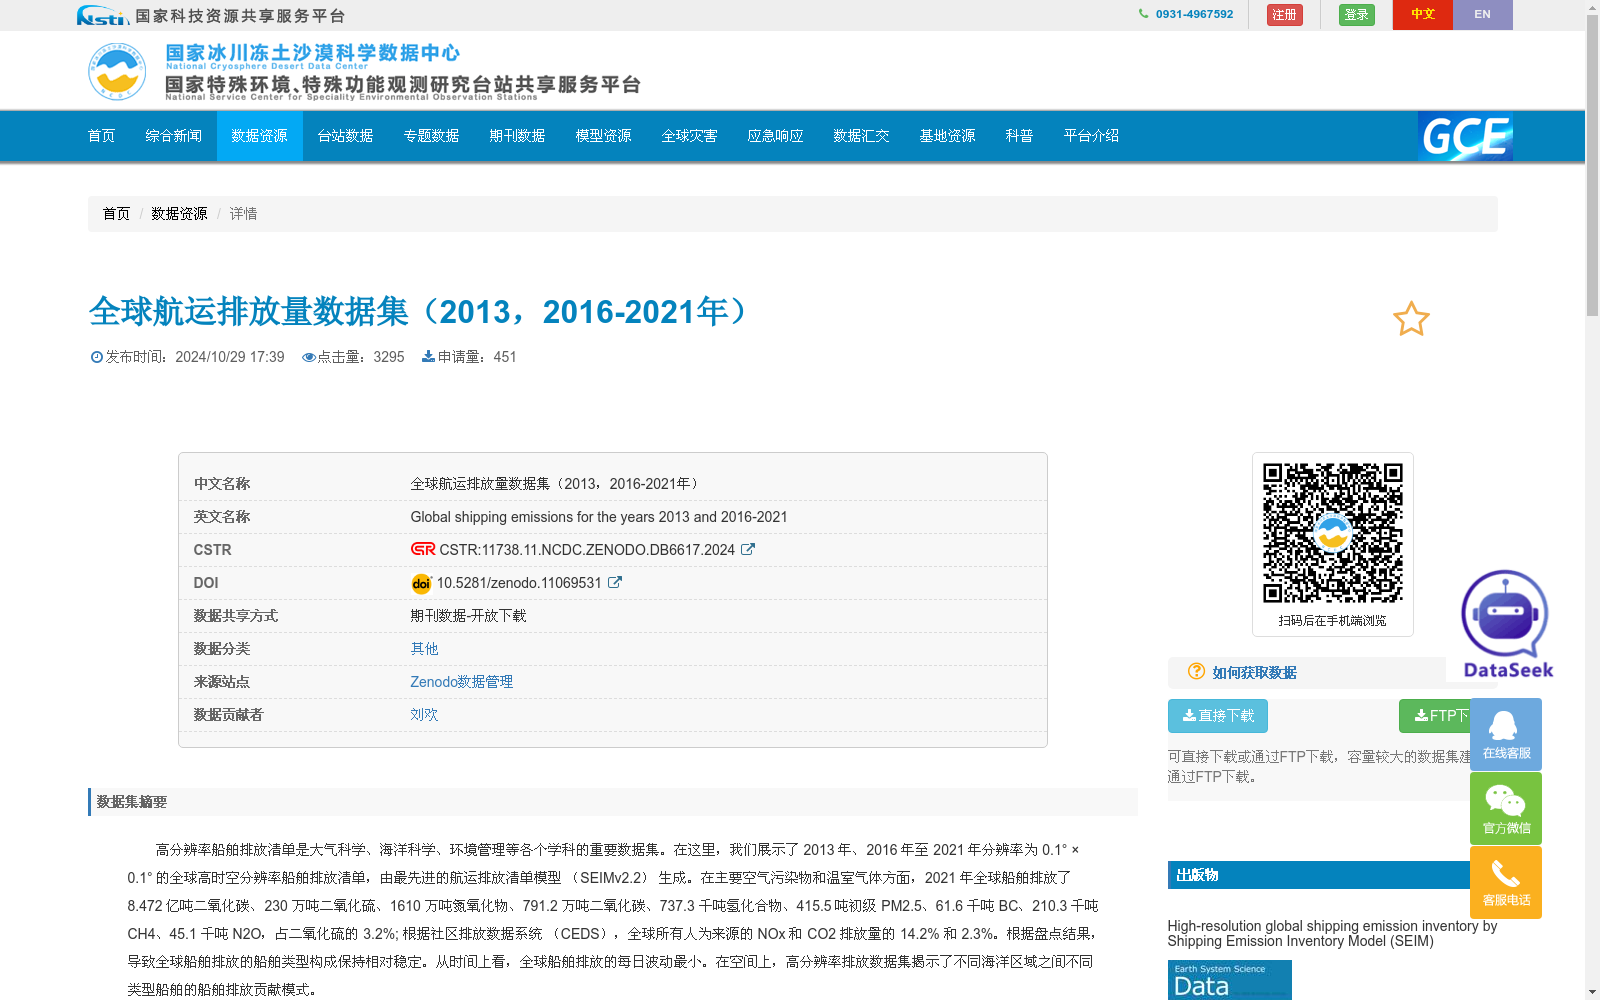
Task: Switch language to 中文
Action: point(1423,14)
